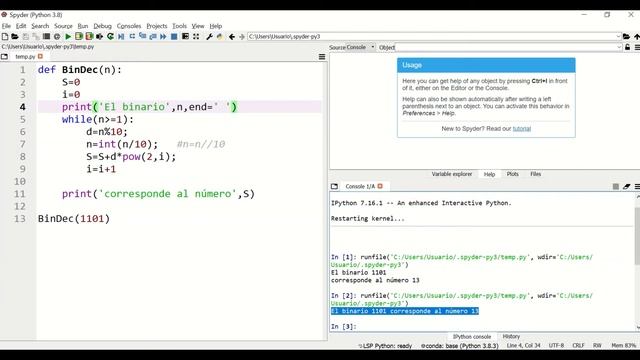Expand the Object combo box arrow

pos(619,47)
